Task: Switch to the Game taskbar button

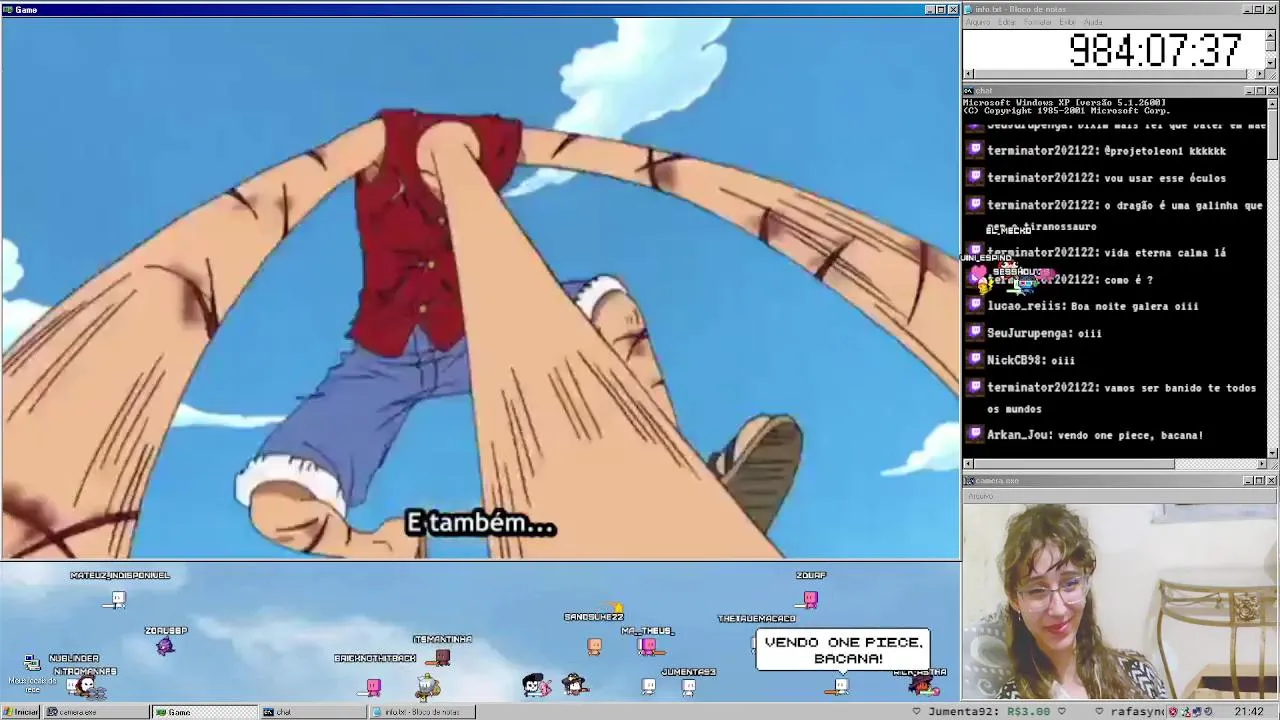Action: point(204,712)
